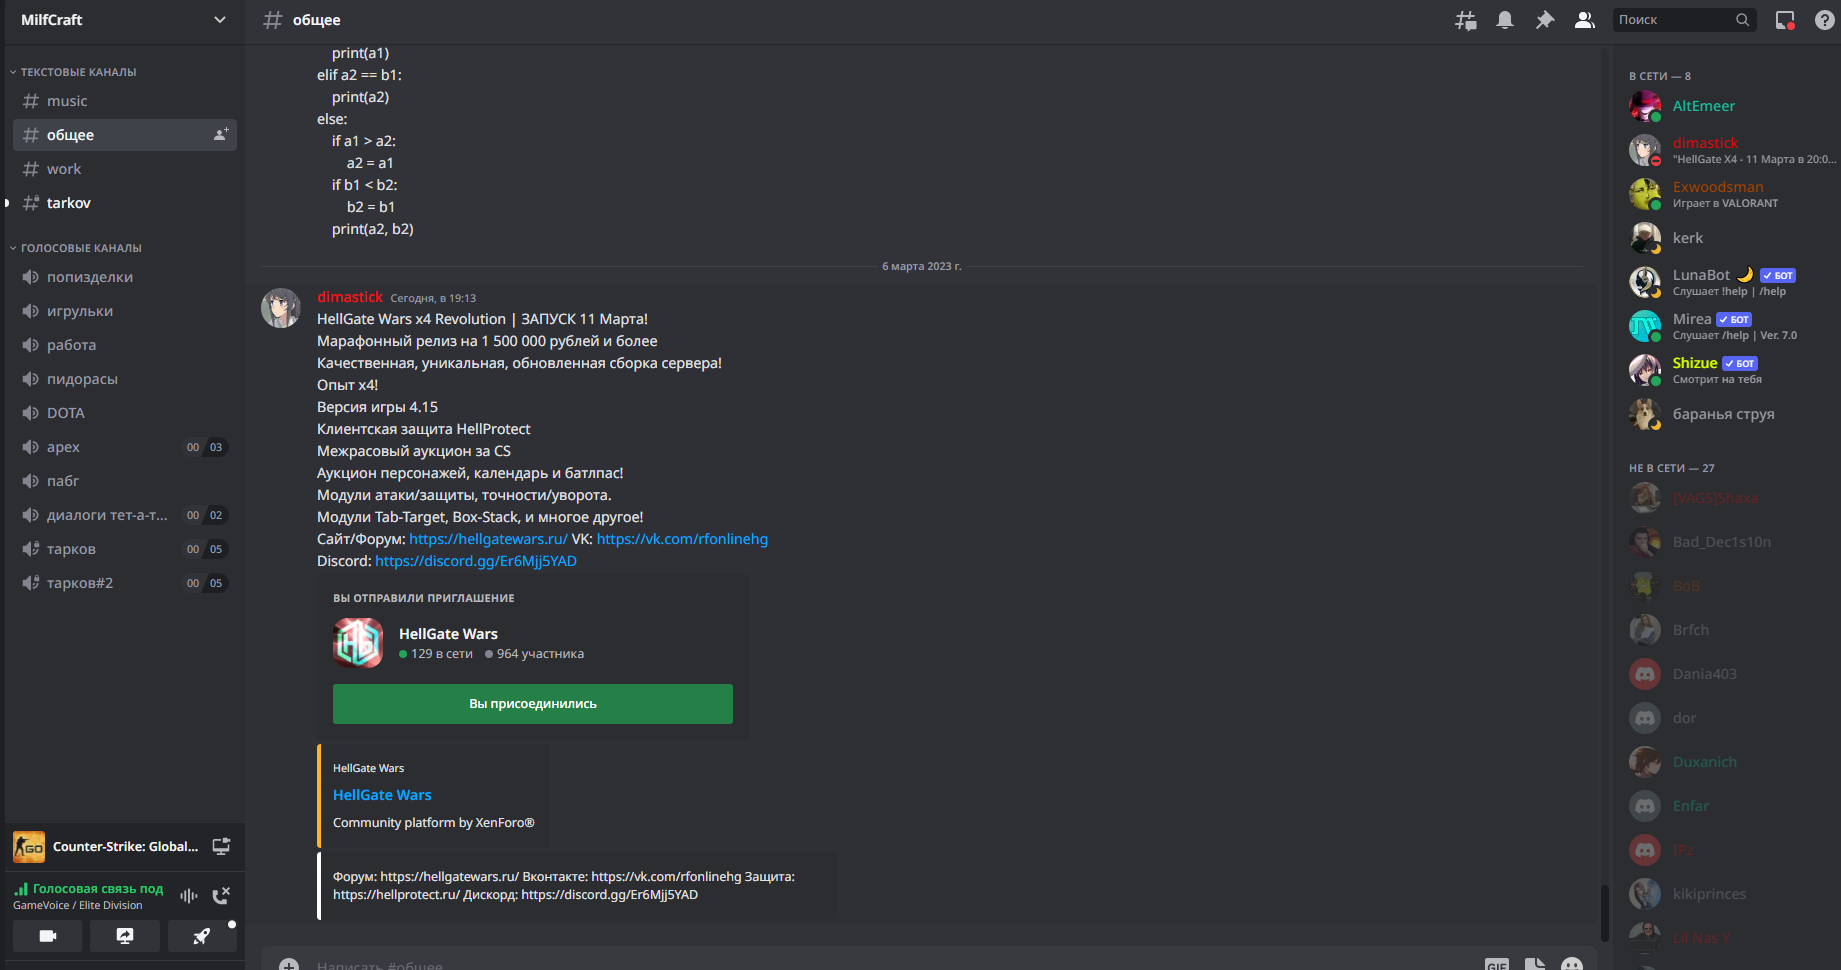Stream Counter-Strike screen share icon
Viewport: 1841px width, 970px height.
[x=221, y=847]
